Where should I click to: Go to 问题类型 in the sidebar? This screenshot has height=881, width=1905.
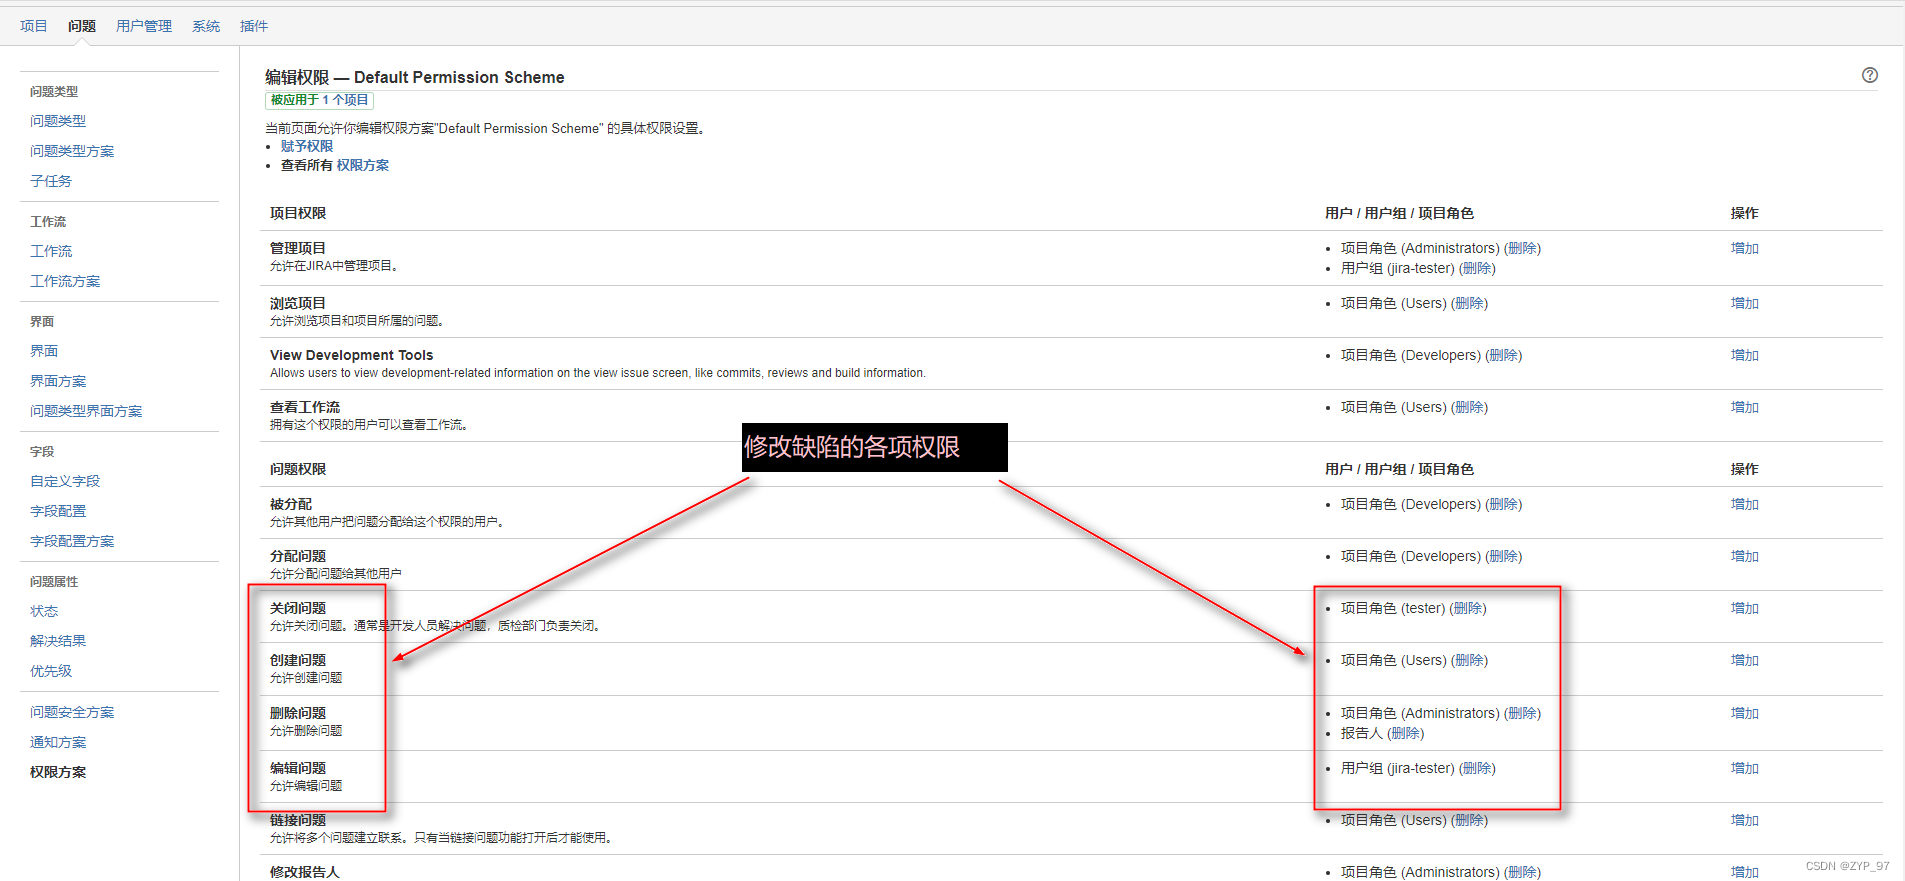tap(58, 121)
